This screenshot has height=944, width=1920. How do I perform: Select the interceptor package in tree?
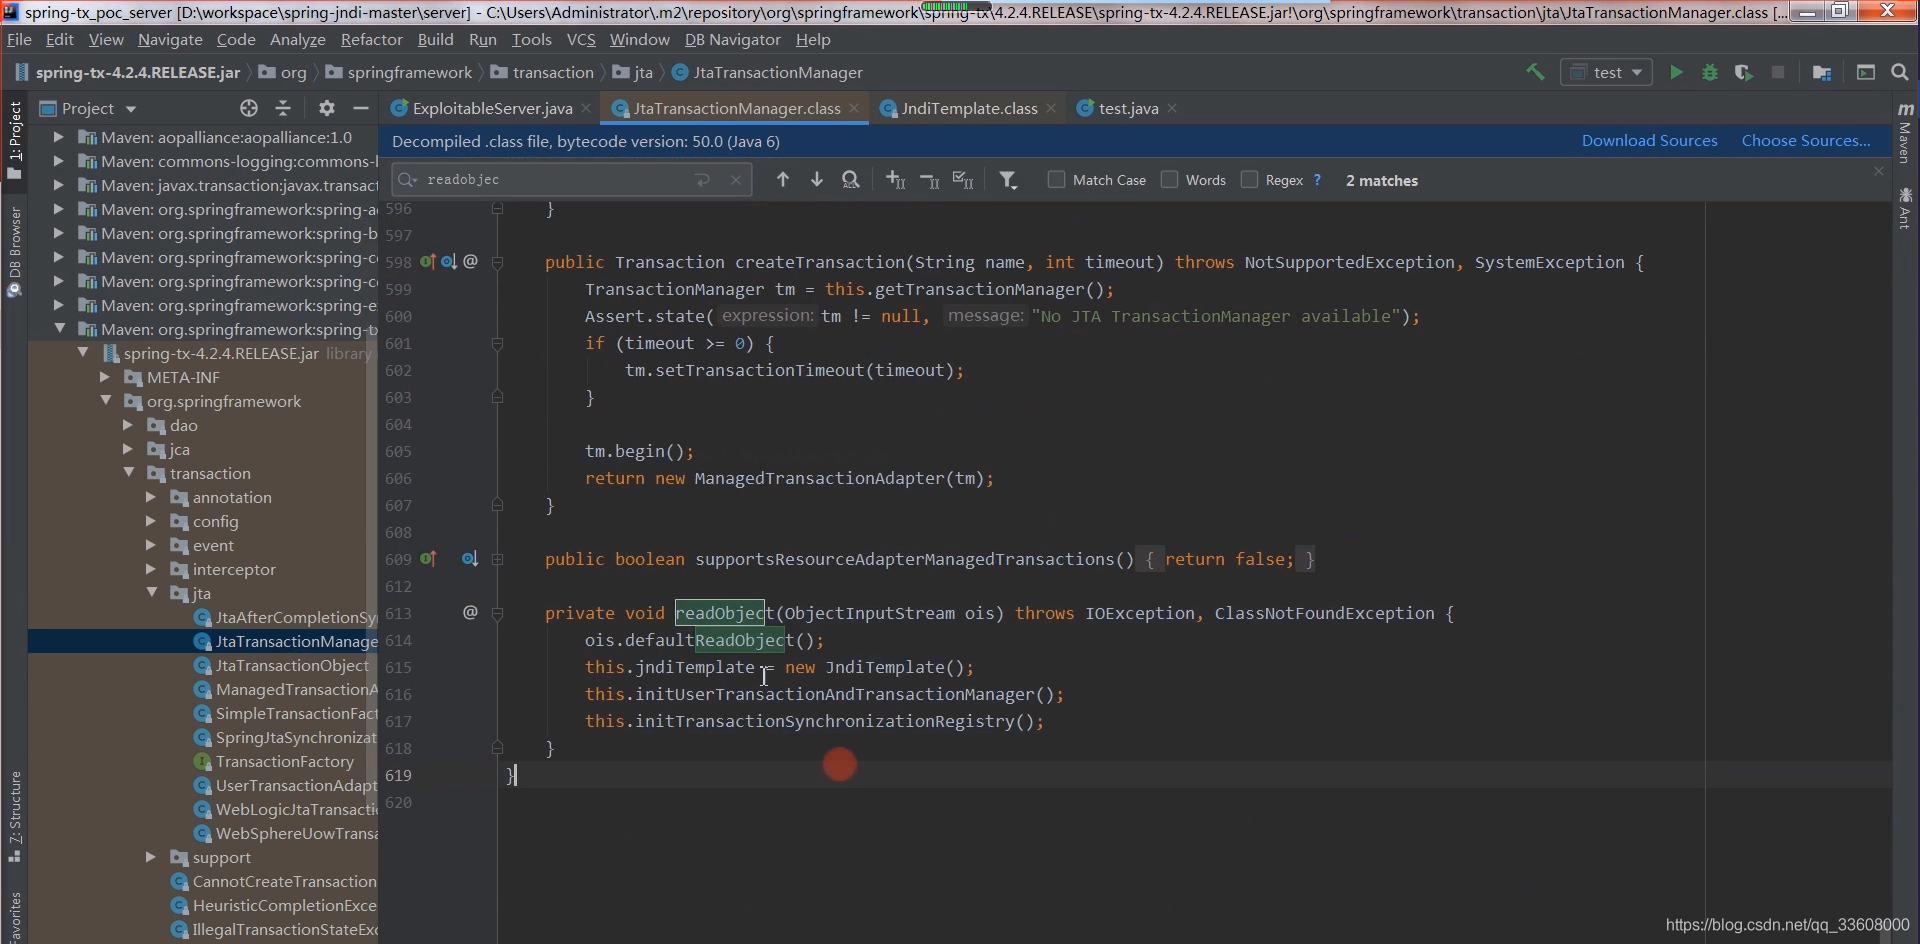233,569
